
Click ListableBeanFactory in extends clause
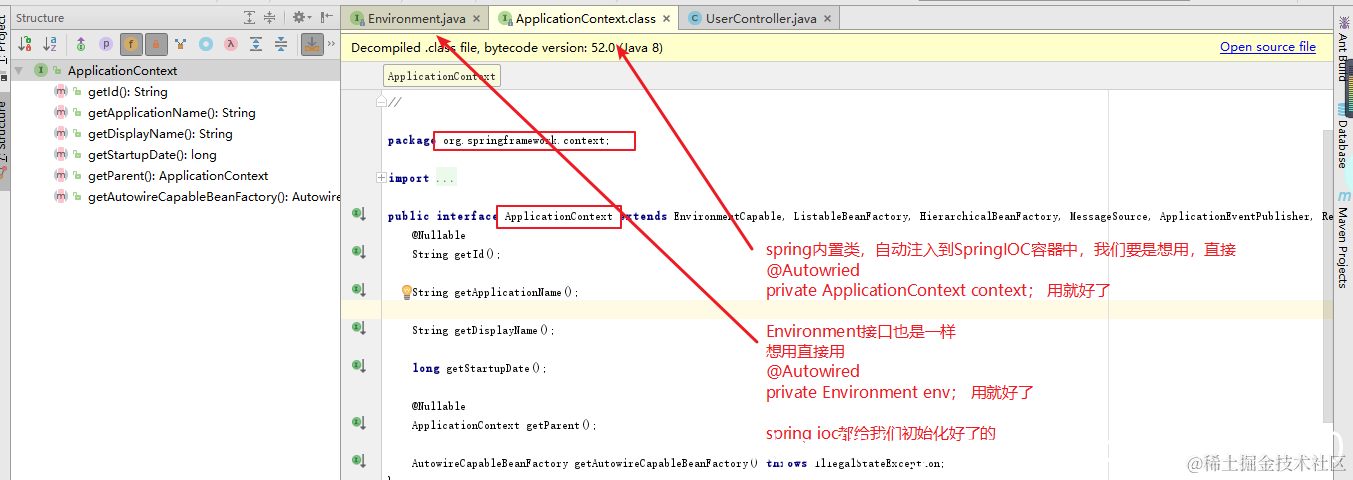pos(852,217)
